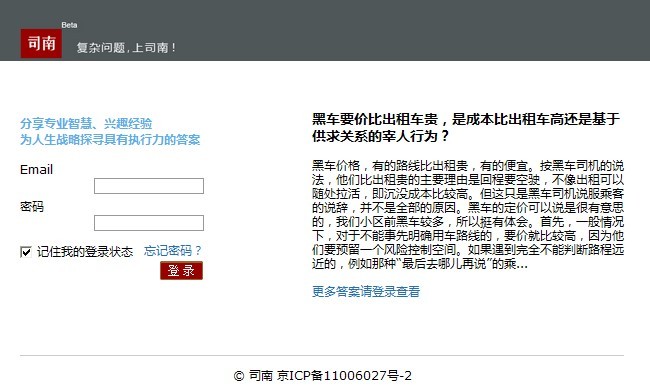
Task: Click the answer paragraph starting 黑车价格
Action: coord(468,214)
